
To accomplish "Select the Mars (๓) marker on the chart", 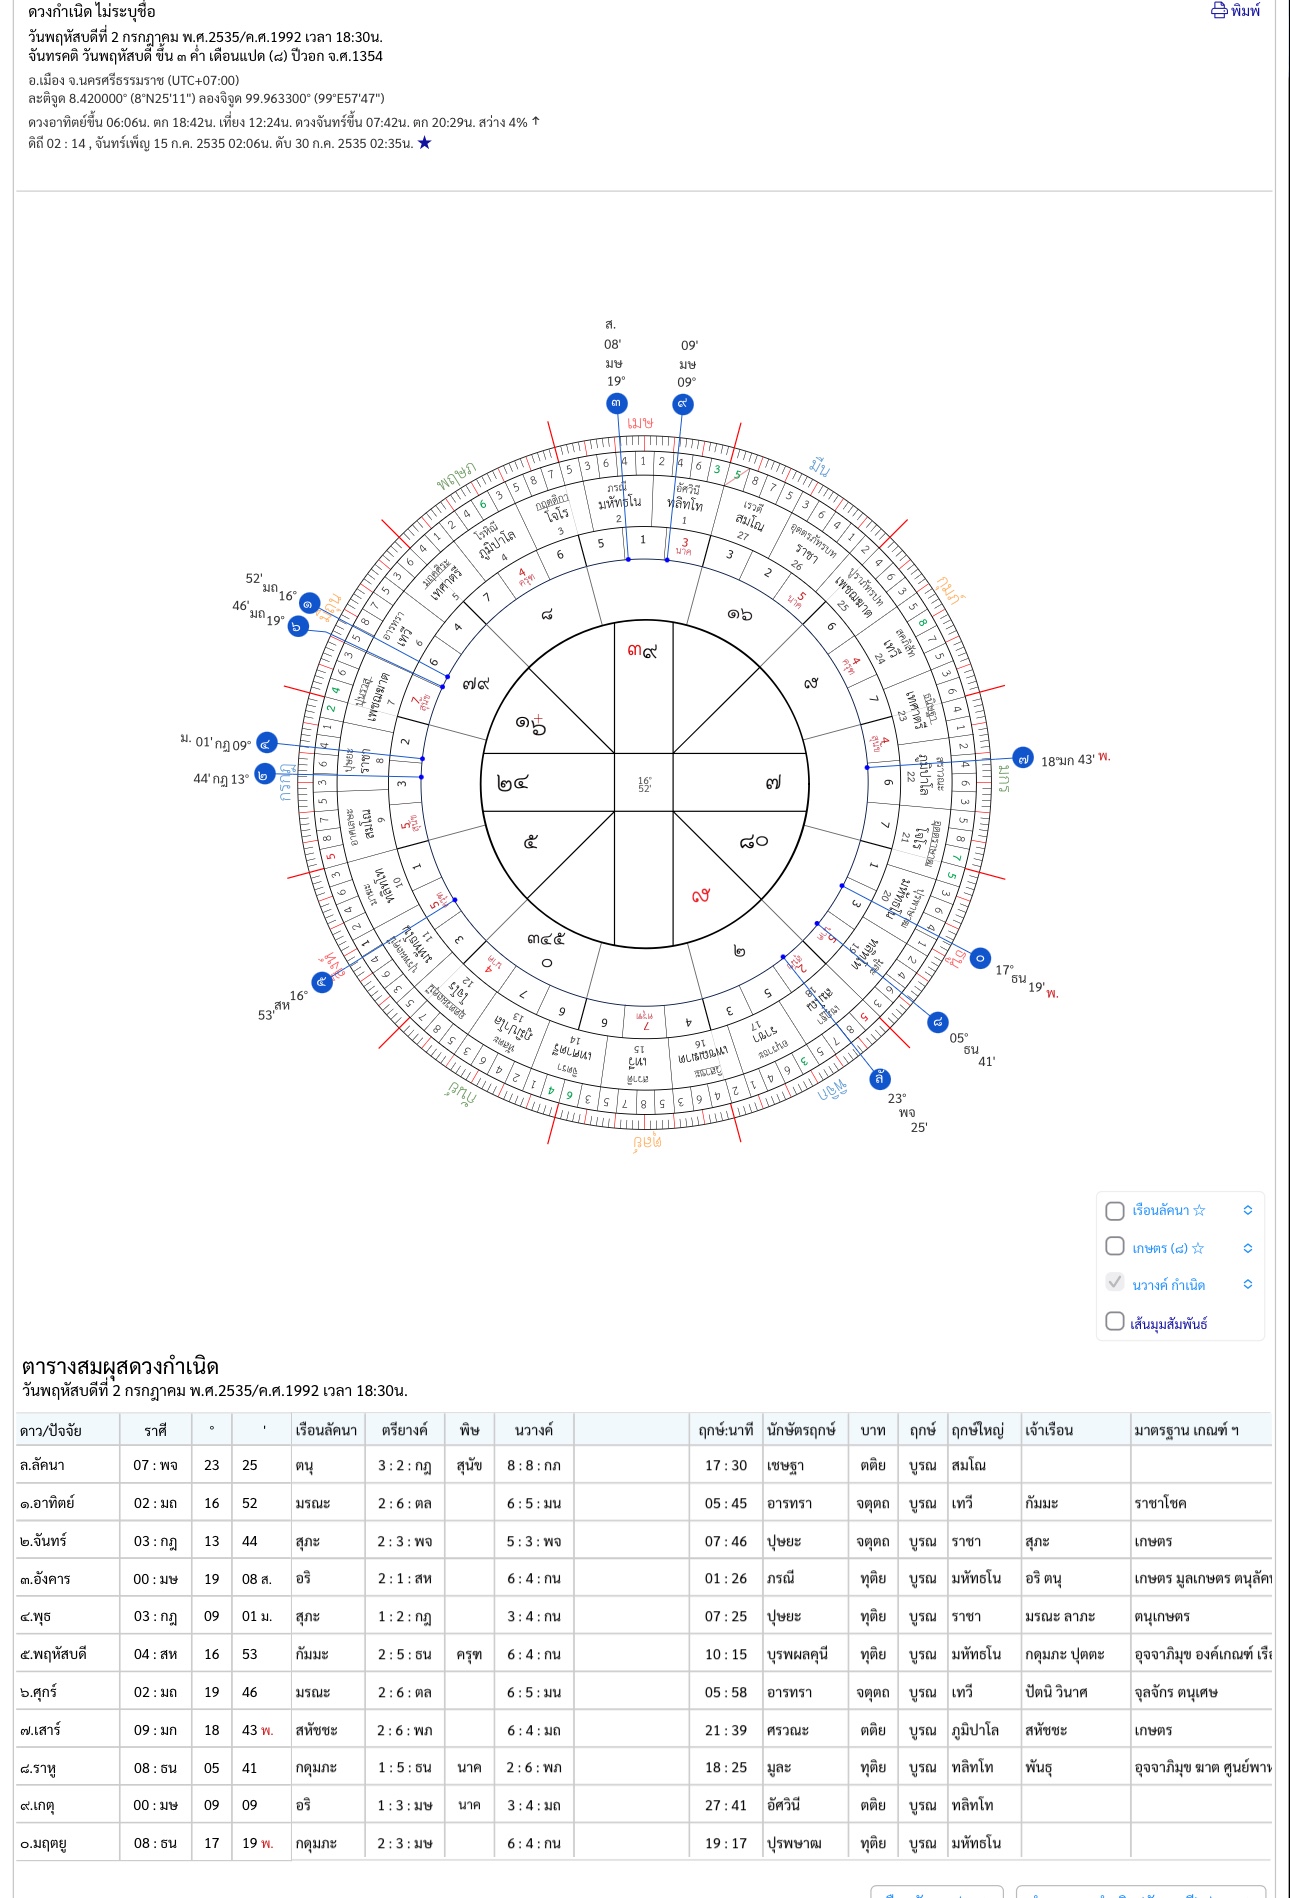I will (x=617, y=403).
